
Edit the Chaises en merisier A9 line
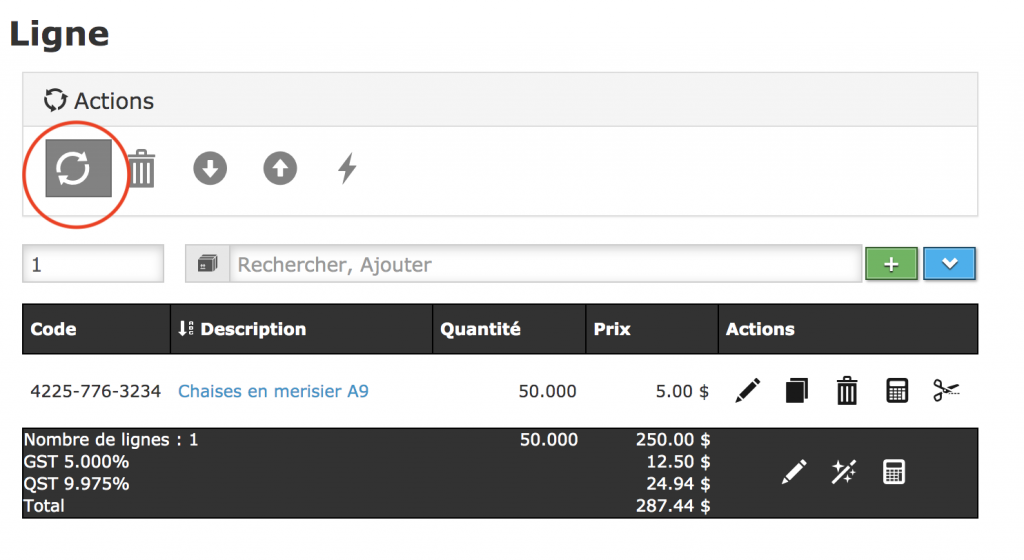click(747, 391)
